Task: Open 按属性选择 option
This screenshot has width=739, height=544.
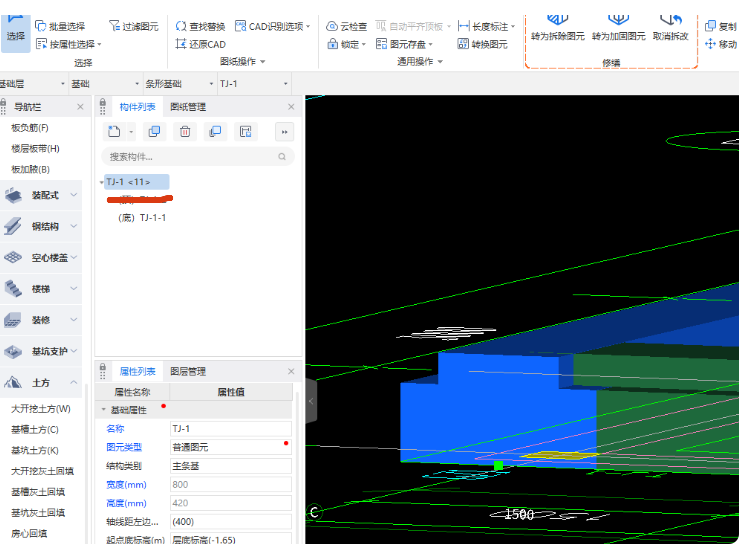Action: [x=69, y=44]
